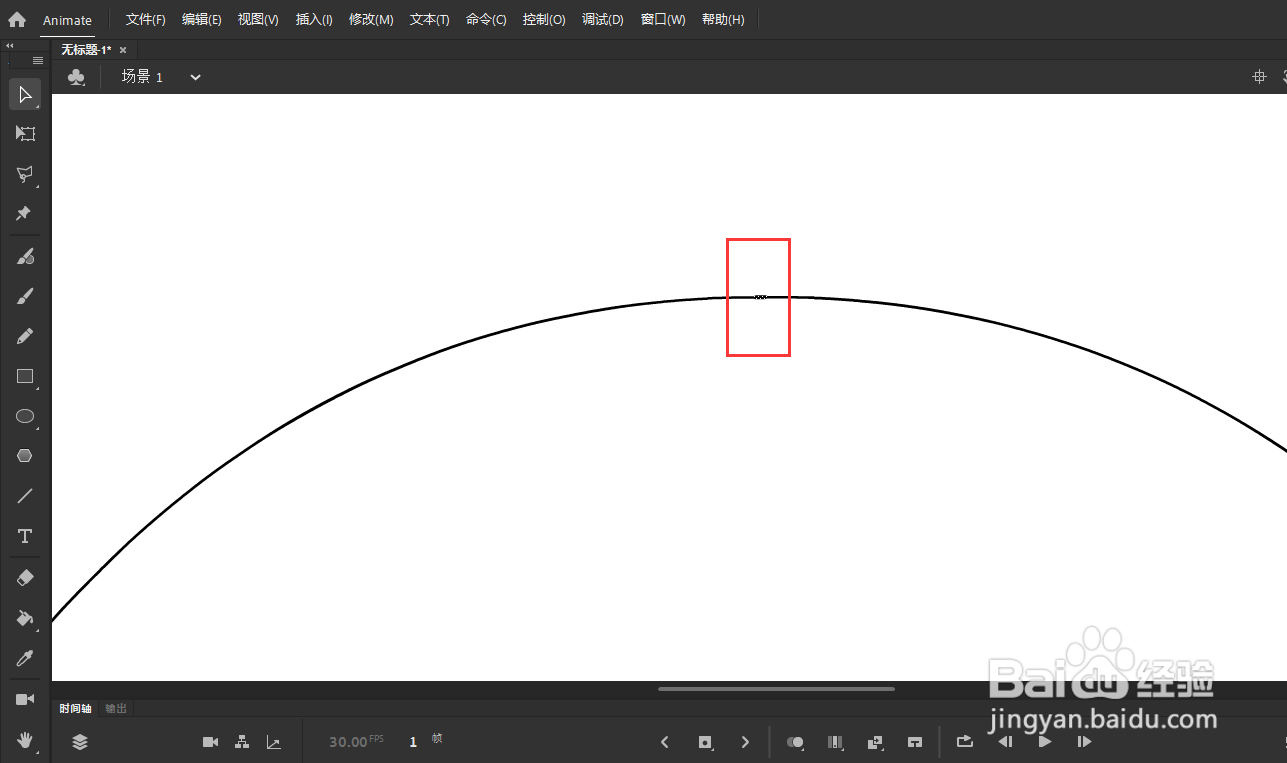Open the 控制(O) menu

tap(544, 20)
